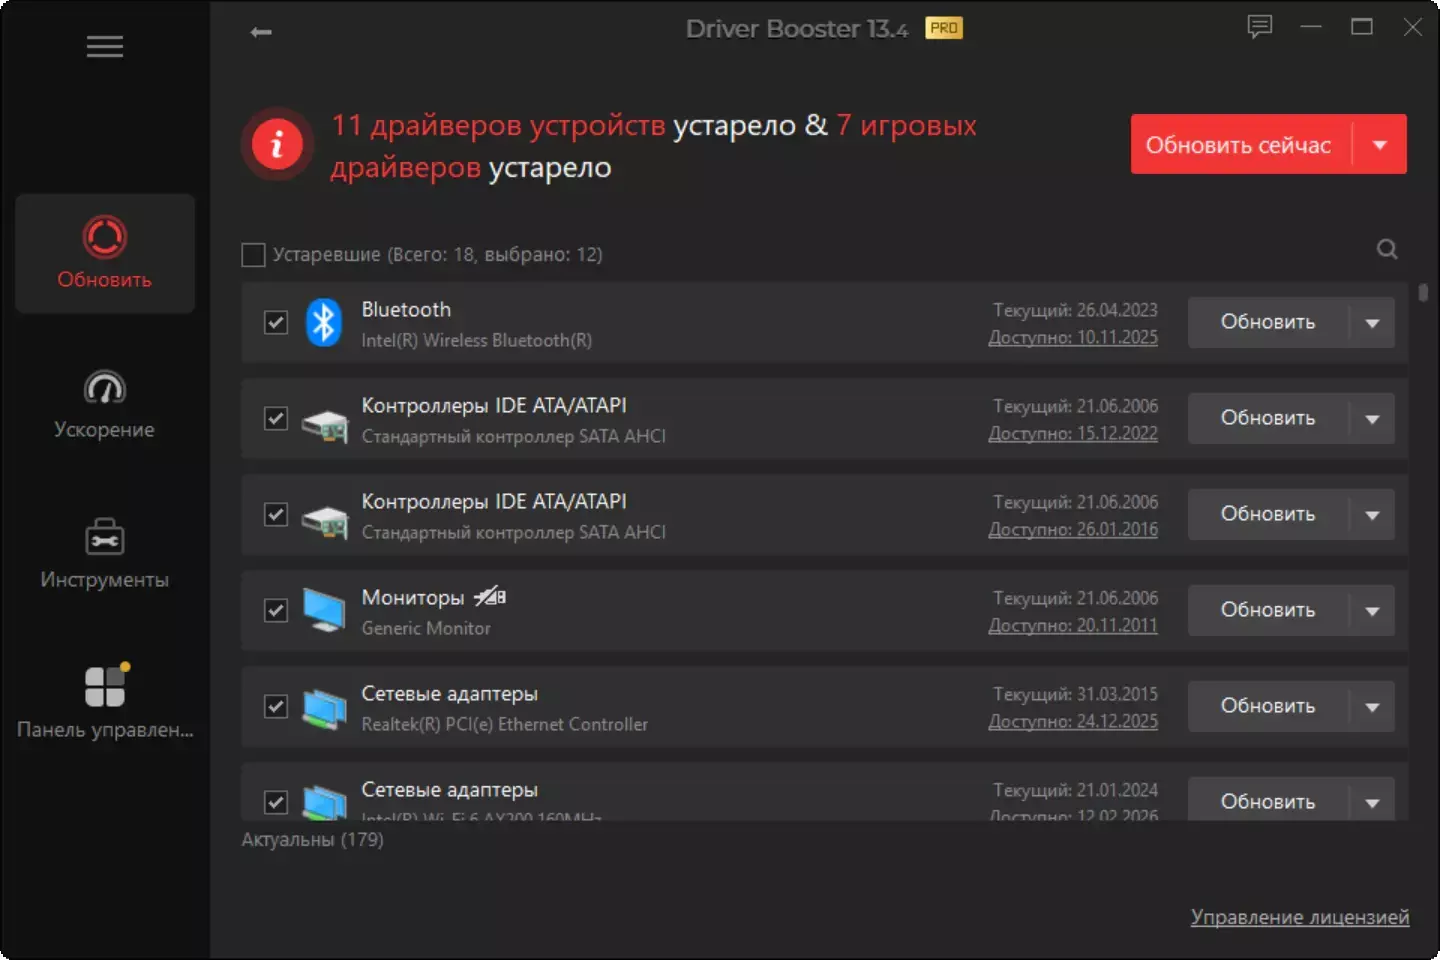Toggle the Устаревшие select-all checkbox
Image resolution: width=1440 pixels, height=960 pixels.
tap(254, 255)
